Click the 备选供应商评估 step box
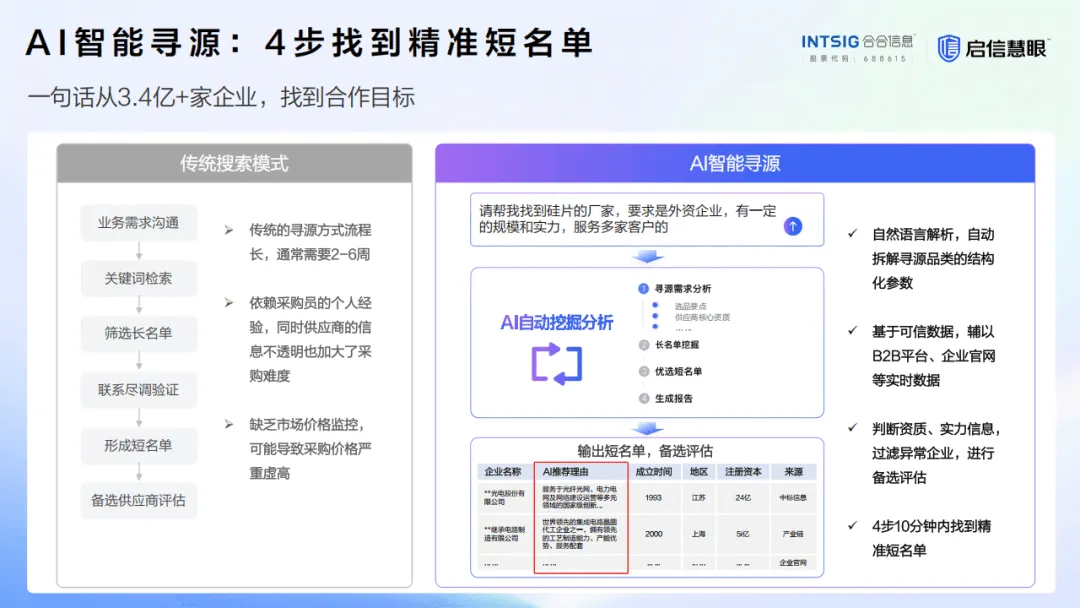Image resolution: width=1080 pixels, height=608 pixels. coord(138,501)
